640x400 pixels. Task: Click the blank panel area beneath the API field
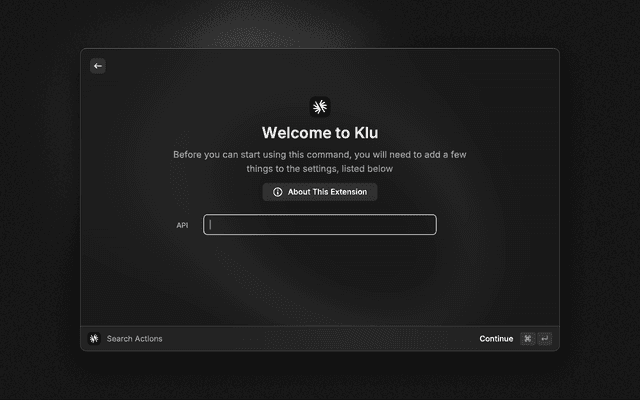click(x=320, y=282)
